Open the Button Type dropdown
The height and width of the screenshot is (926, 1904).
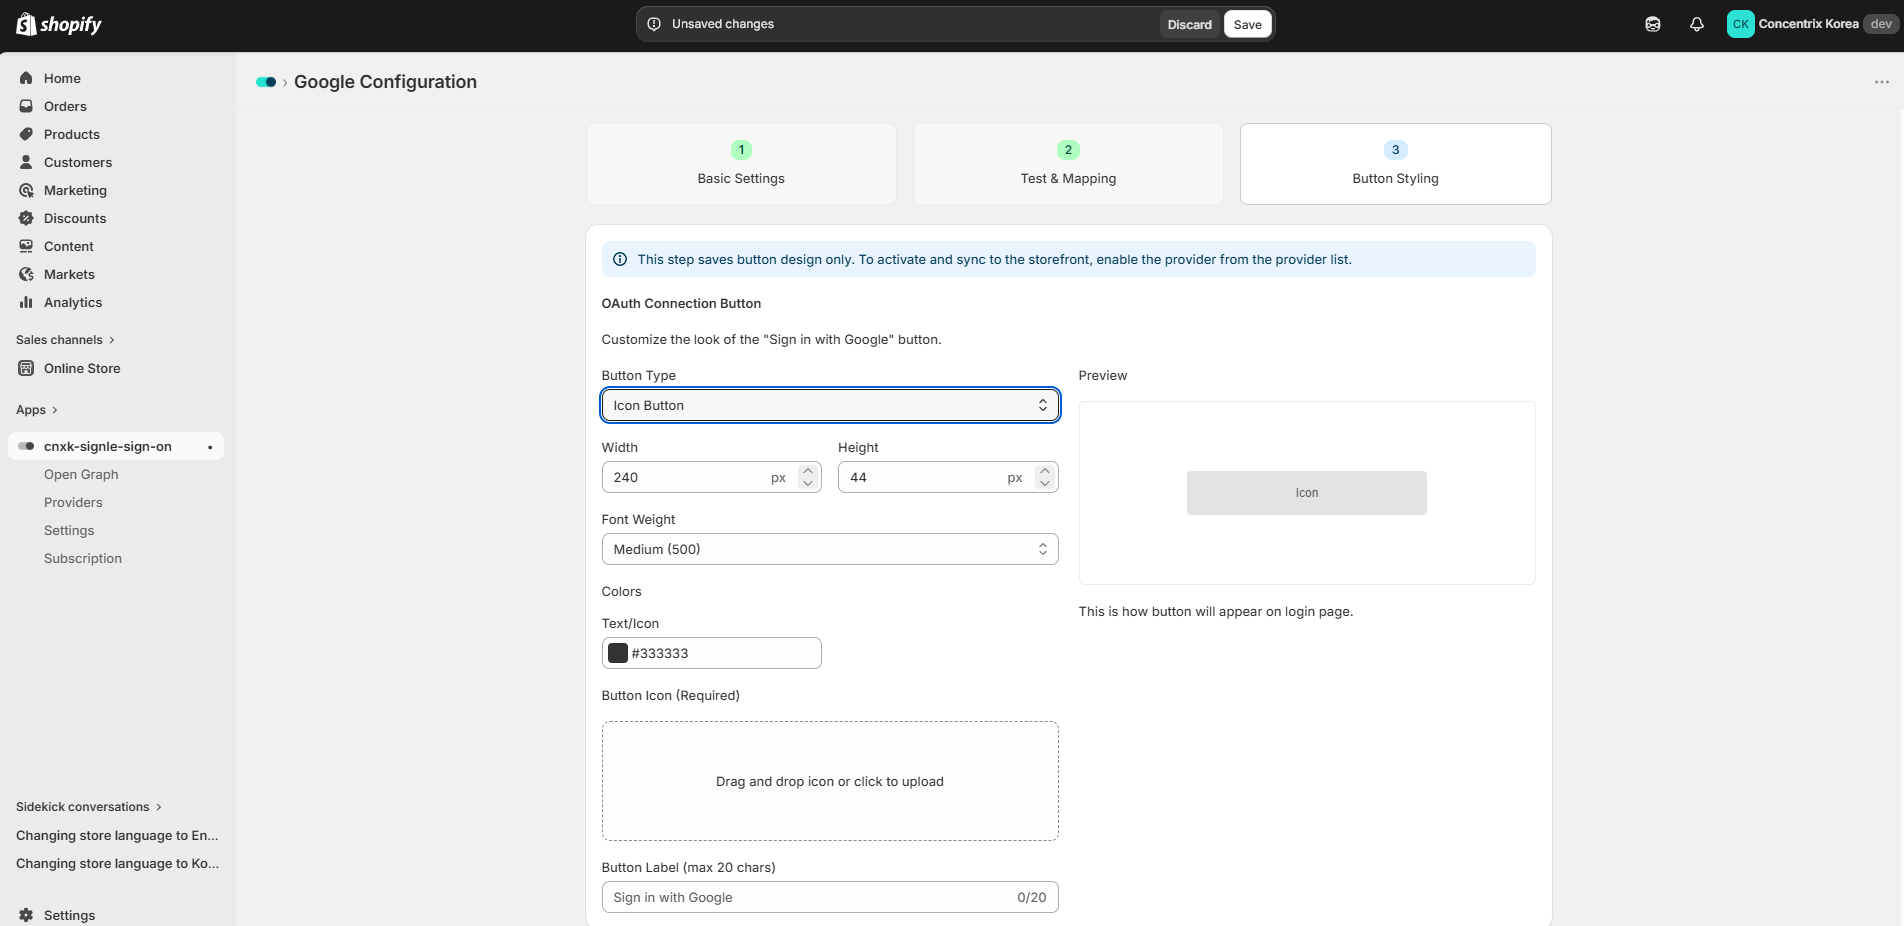coord(830,405)
